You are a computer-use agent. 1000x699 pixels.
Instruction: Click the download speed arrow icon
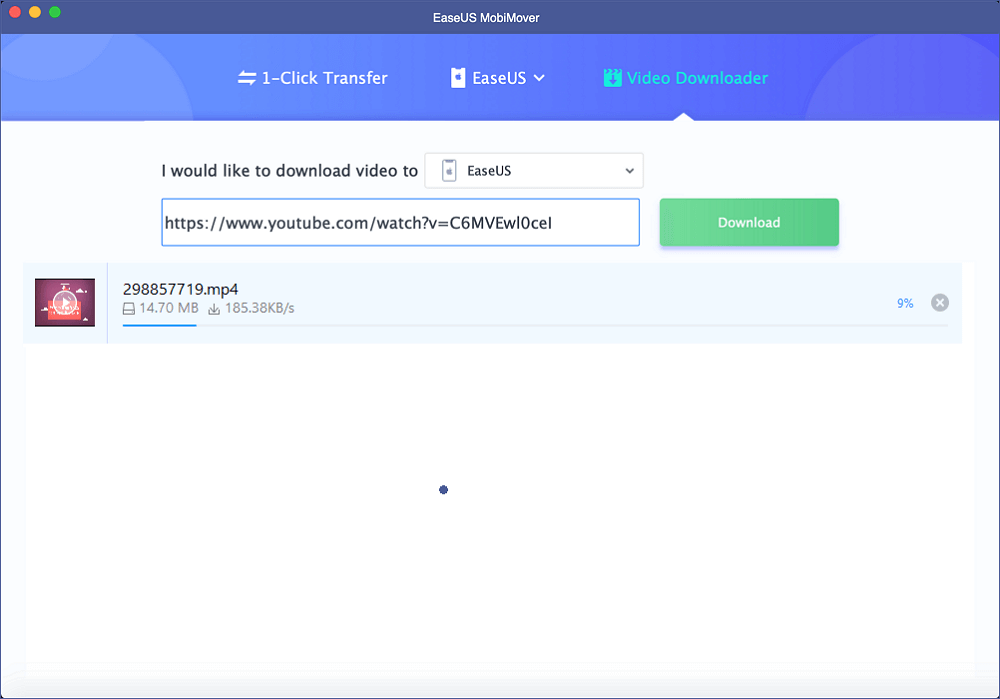(214, 308)
